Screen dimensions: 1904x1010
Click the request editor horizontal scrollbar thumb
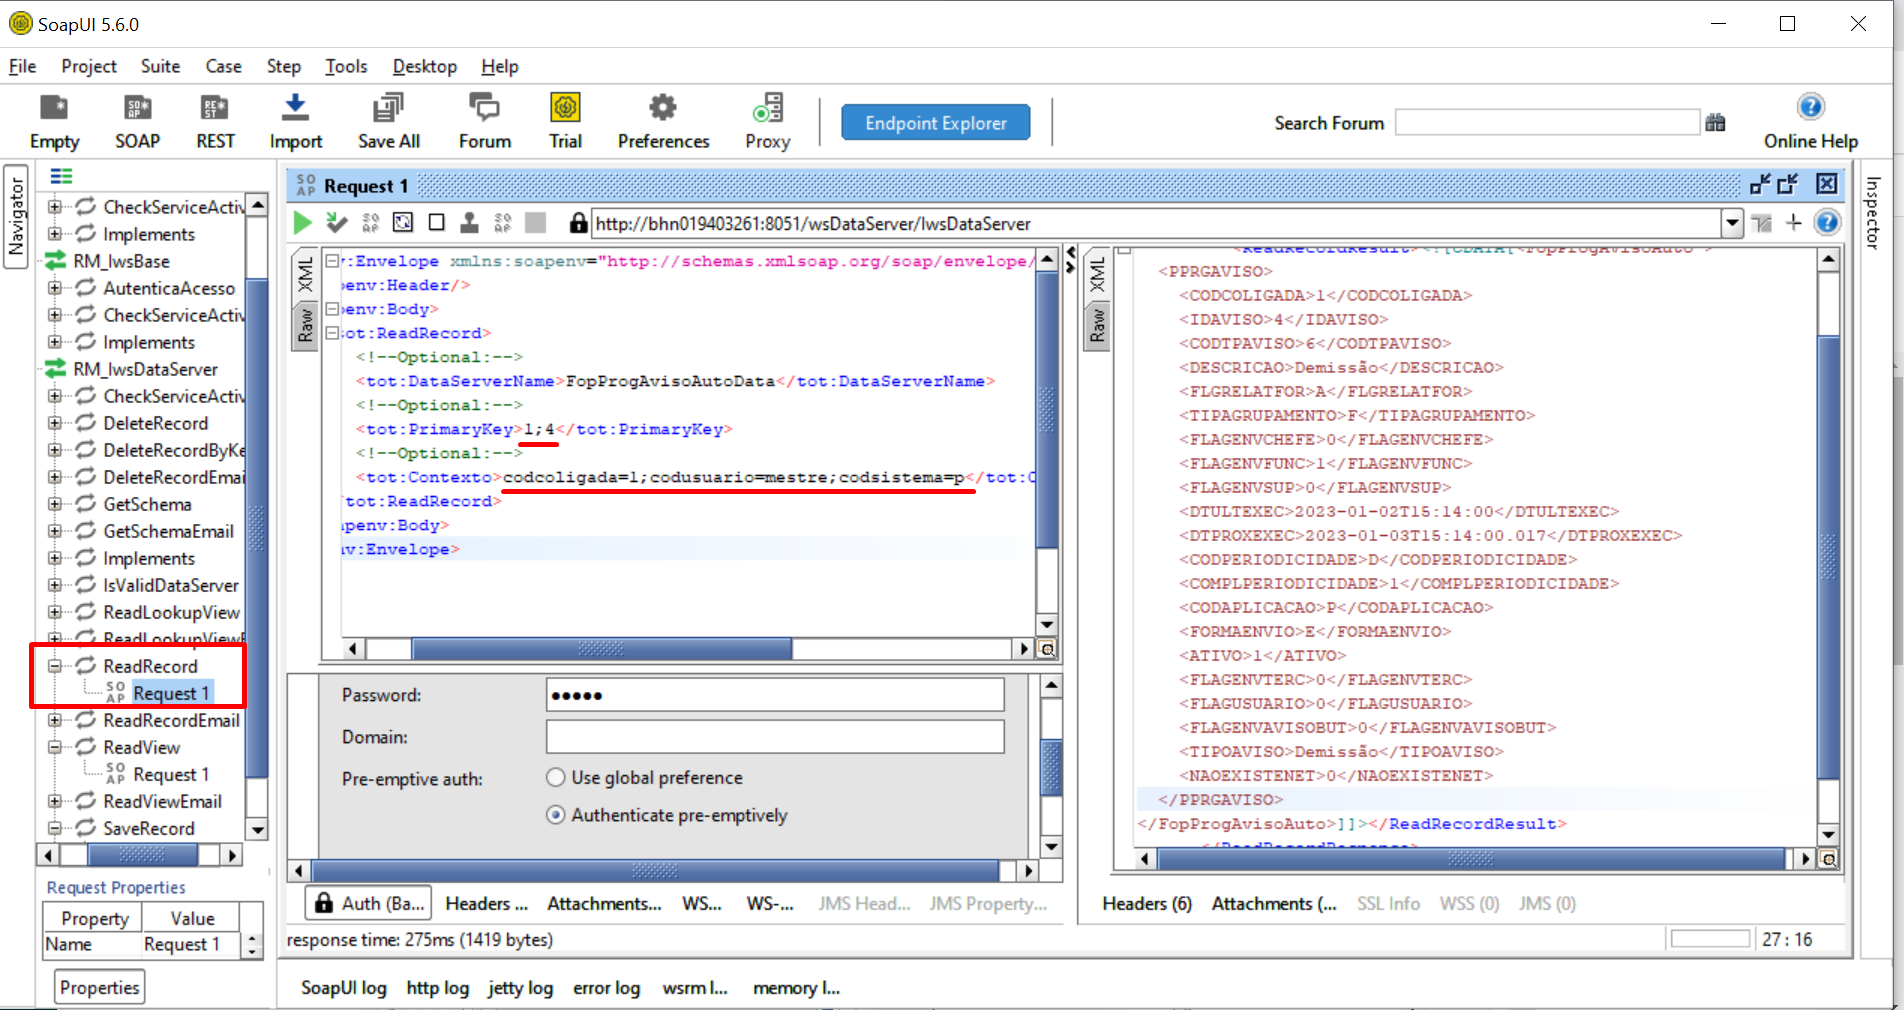coord(602,649)
